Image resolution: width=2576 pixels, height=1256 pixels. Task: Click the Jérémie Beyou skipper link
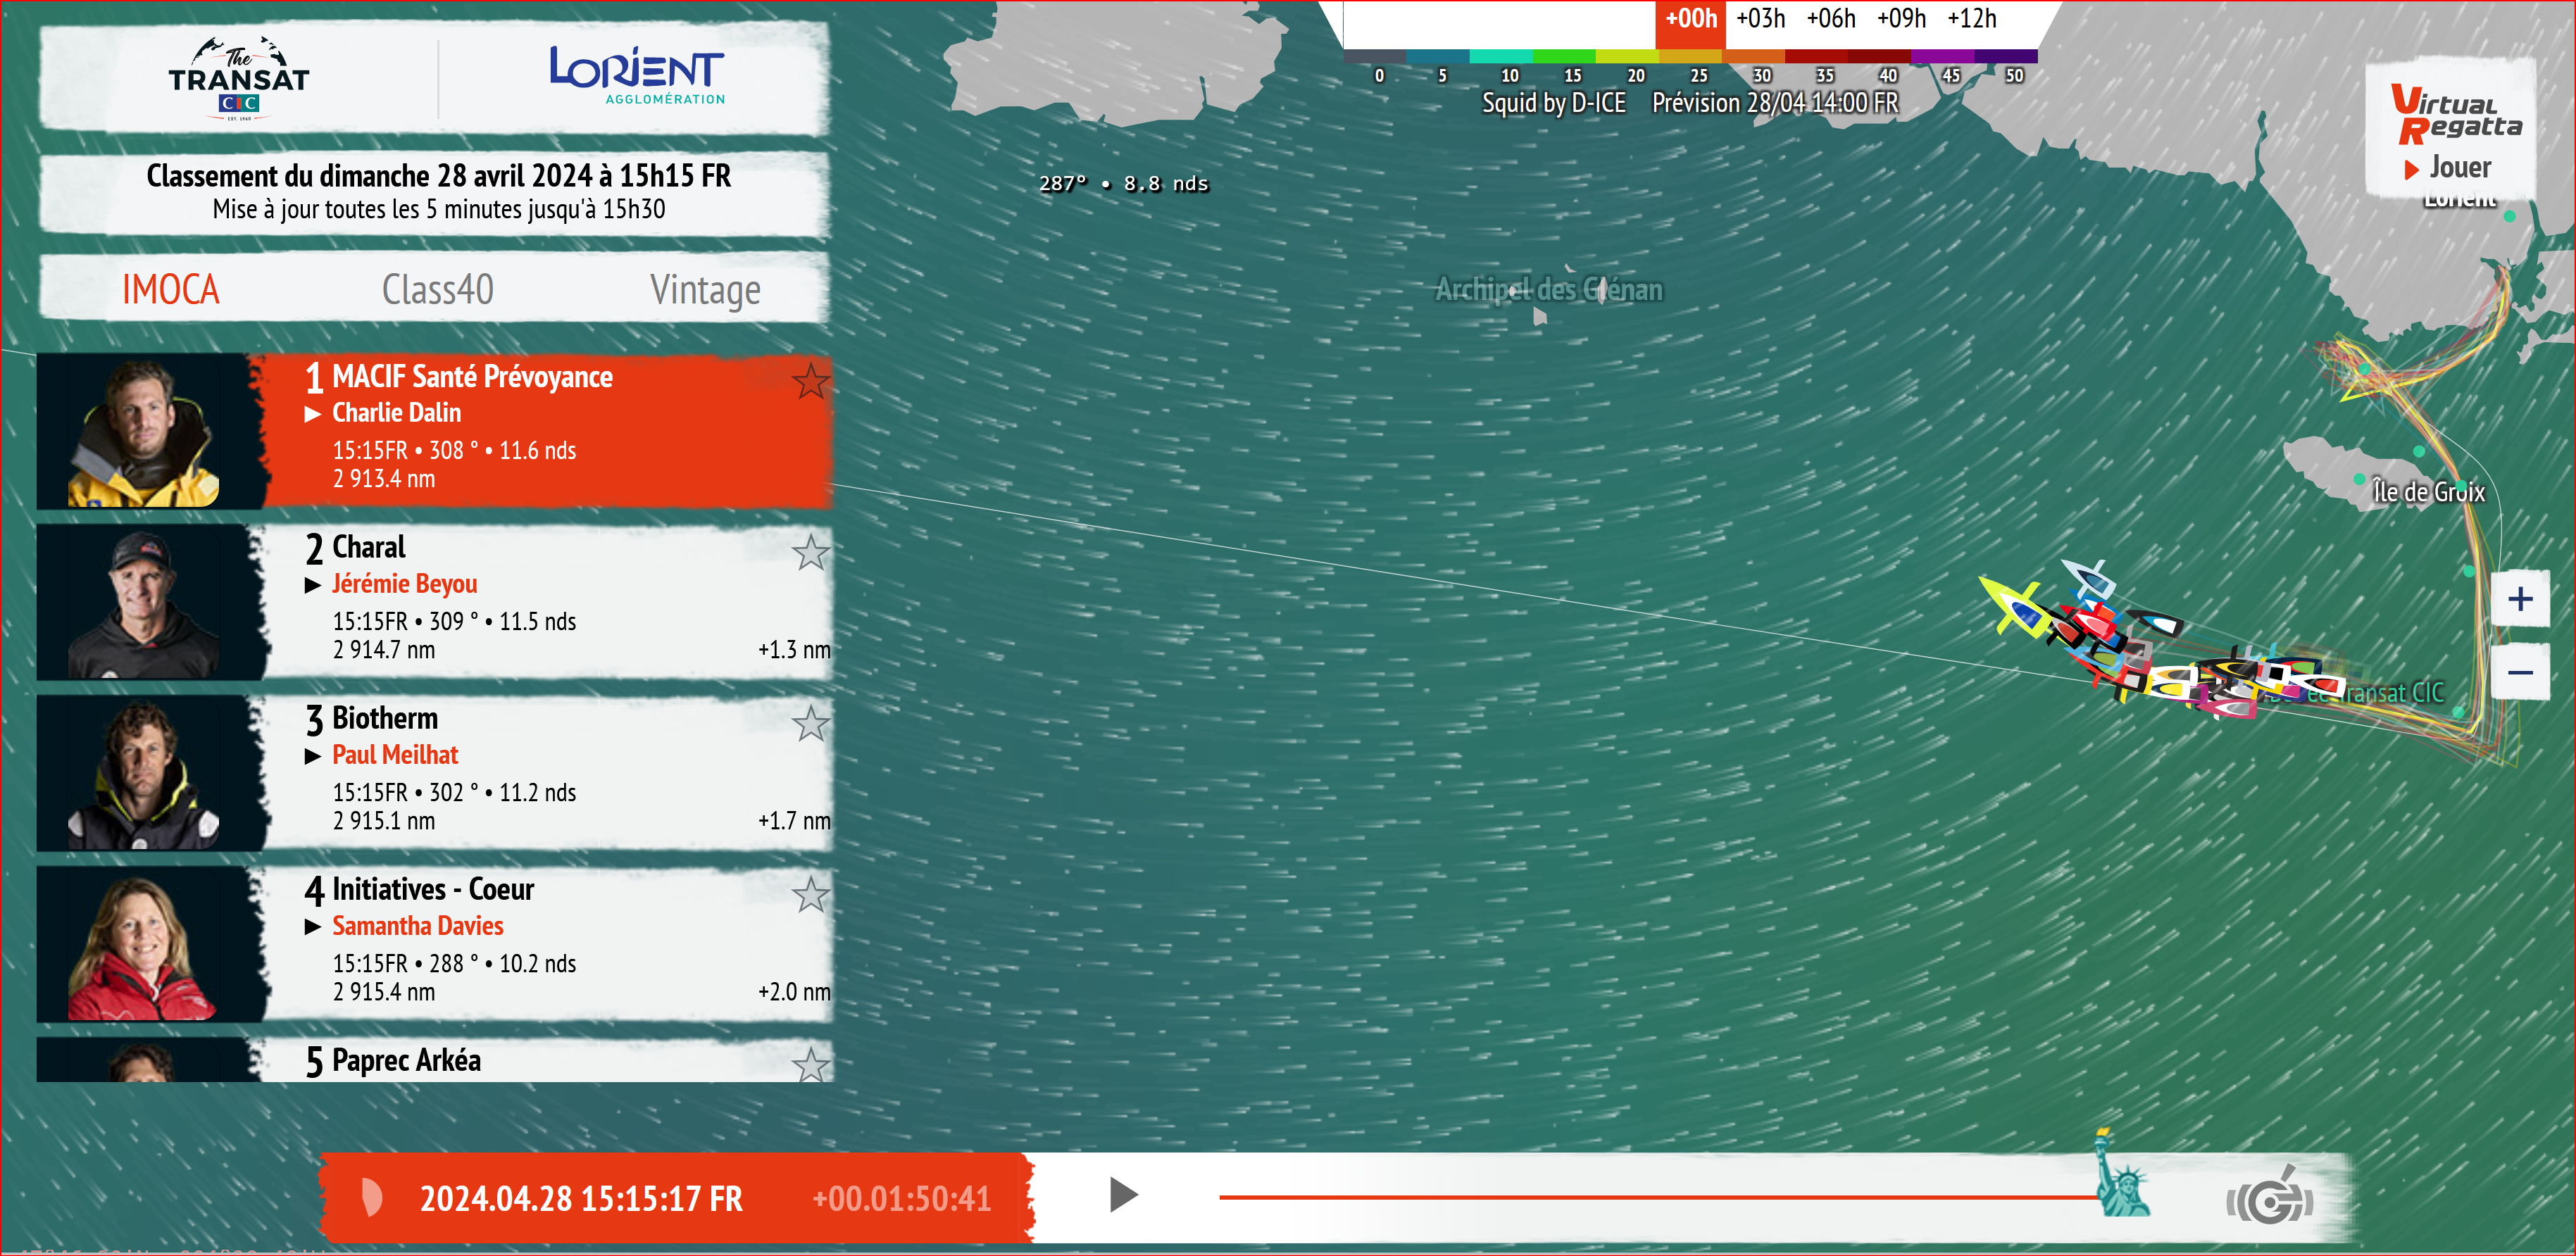click(404, 584)
